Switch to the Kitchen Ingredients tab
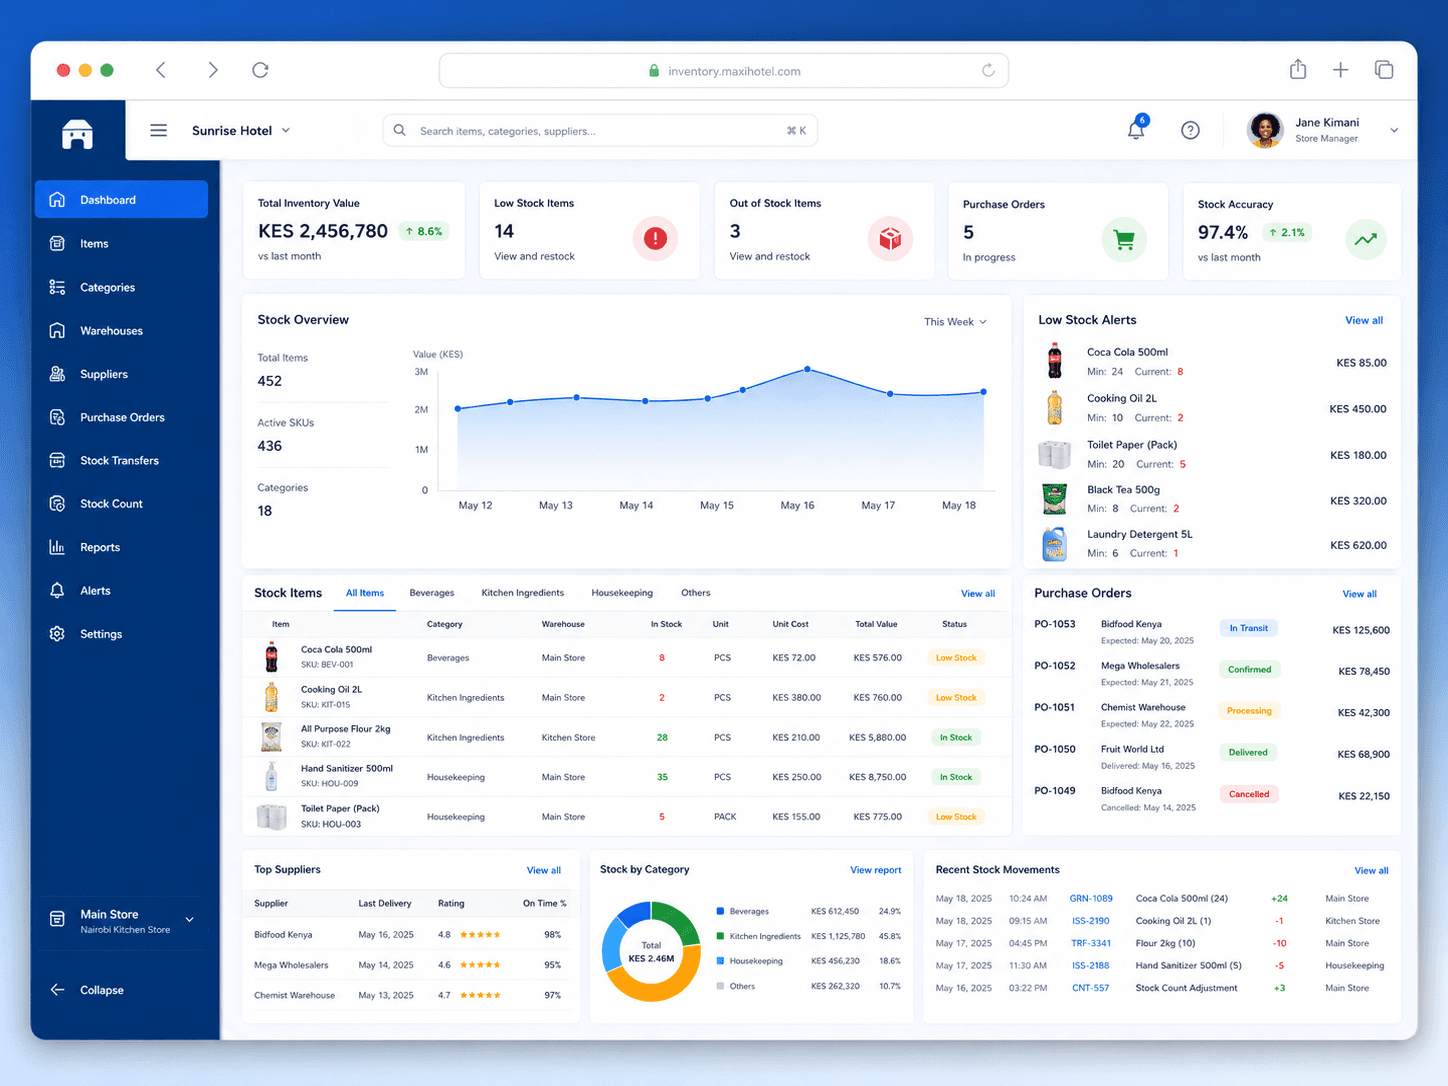This screenshot has height=1086, width=1448. (523, 593)
